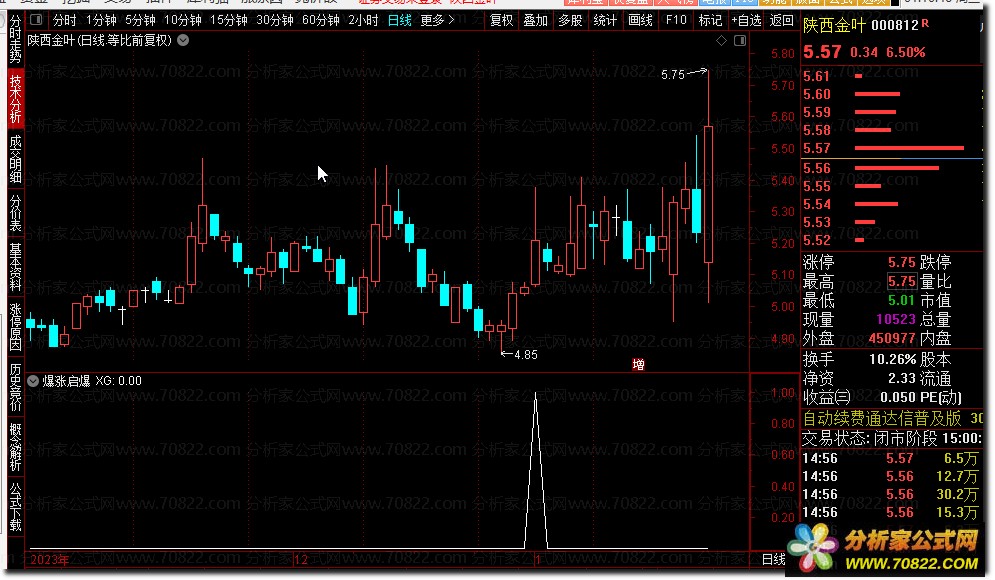Click the 2023年 date axis label
This screenshot has height=580, width=995.
click(x=49, y=560)
